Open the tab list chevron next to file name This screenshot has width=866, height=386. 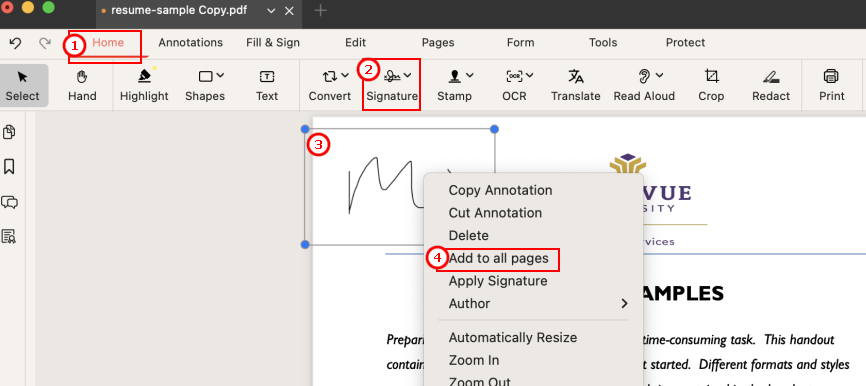271,10
